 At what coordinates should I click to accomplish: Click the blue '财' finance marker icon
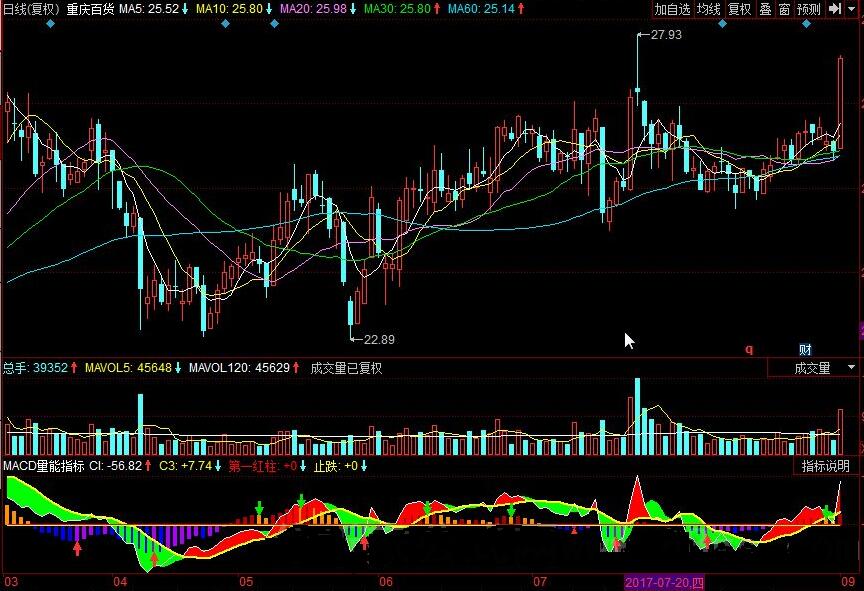[x=804, y=349]
